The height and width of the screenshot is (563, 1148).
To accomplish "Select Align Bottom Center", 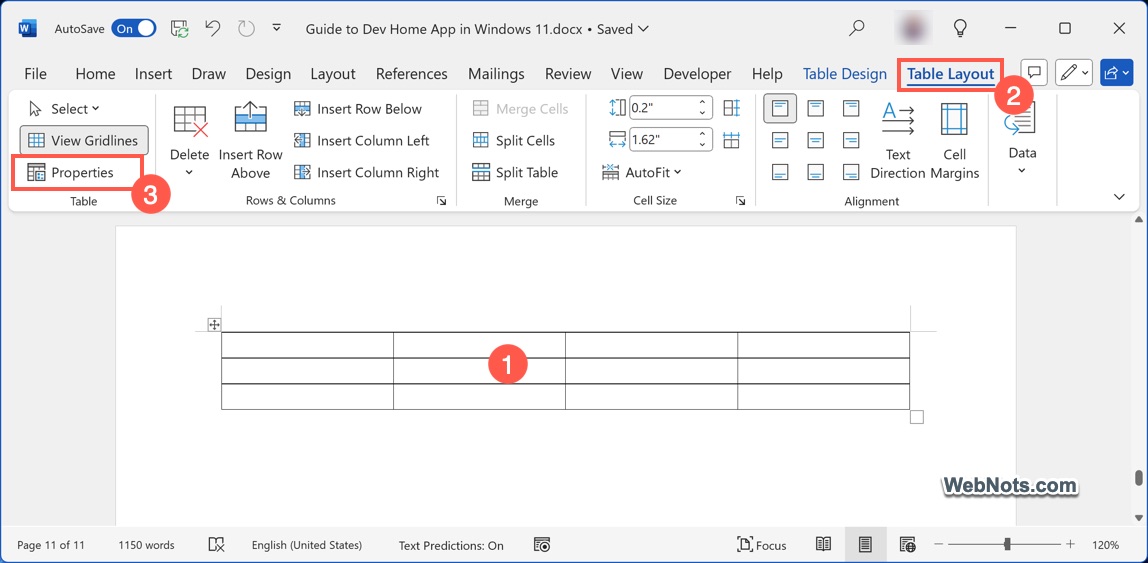I will (816, 172).
